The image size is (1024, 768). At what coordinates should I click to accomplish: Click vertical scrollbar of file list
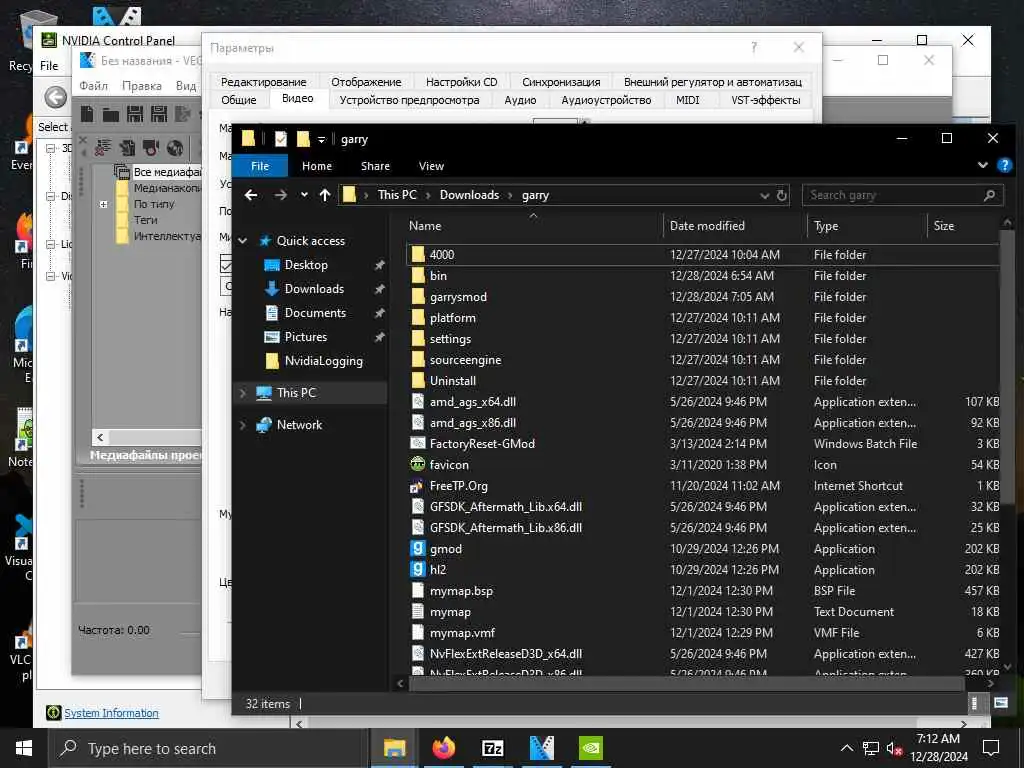tap(1007, 366)
